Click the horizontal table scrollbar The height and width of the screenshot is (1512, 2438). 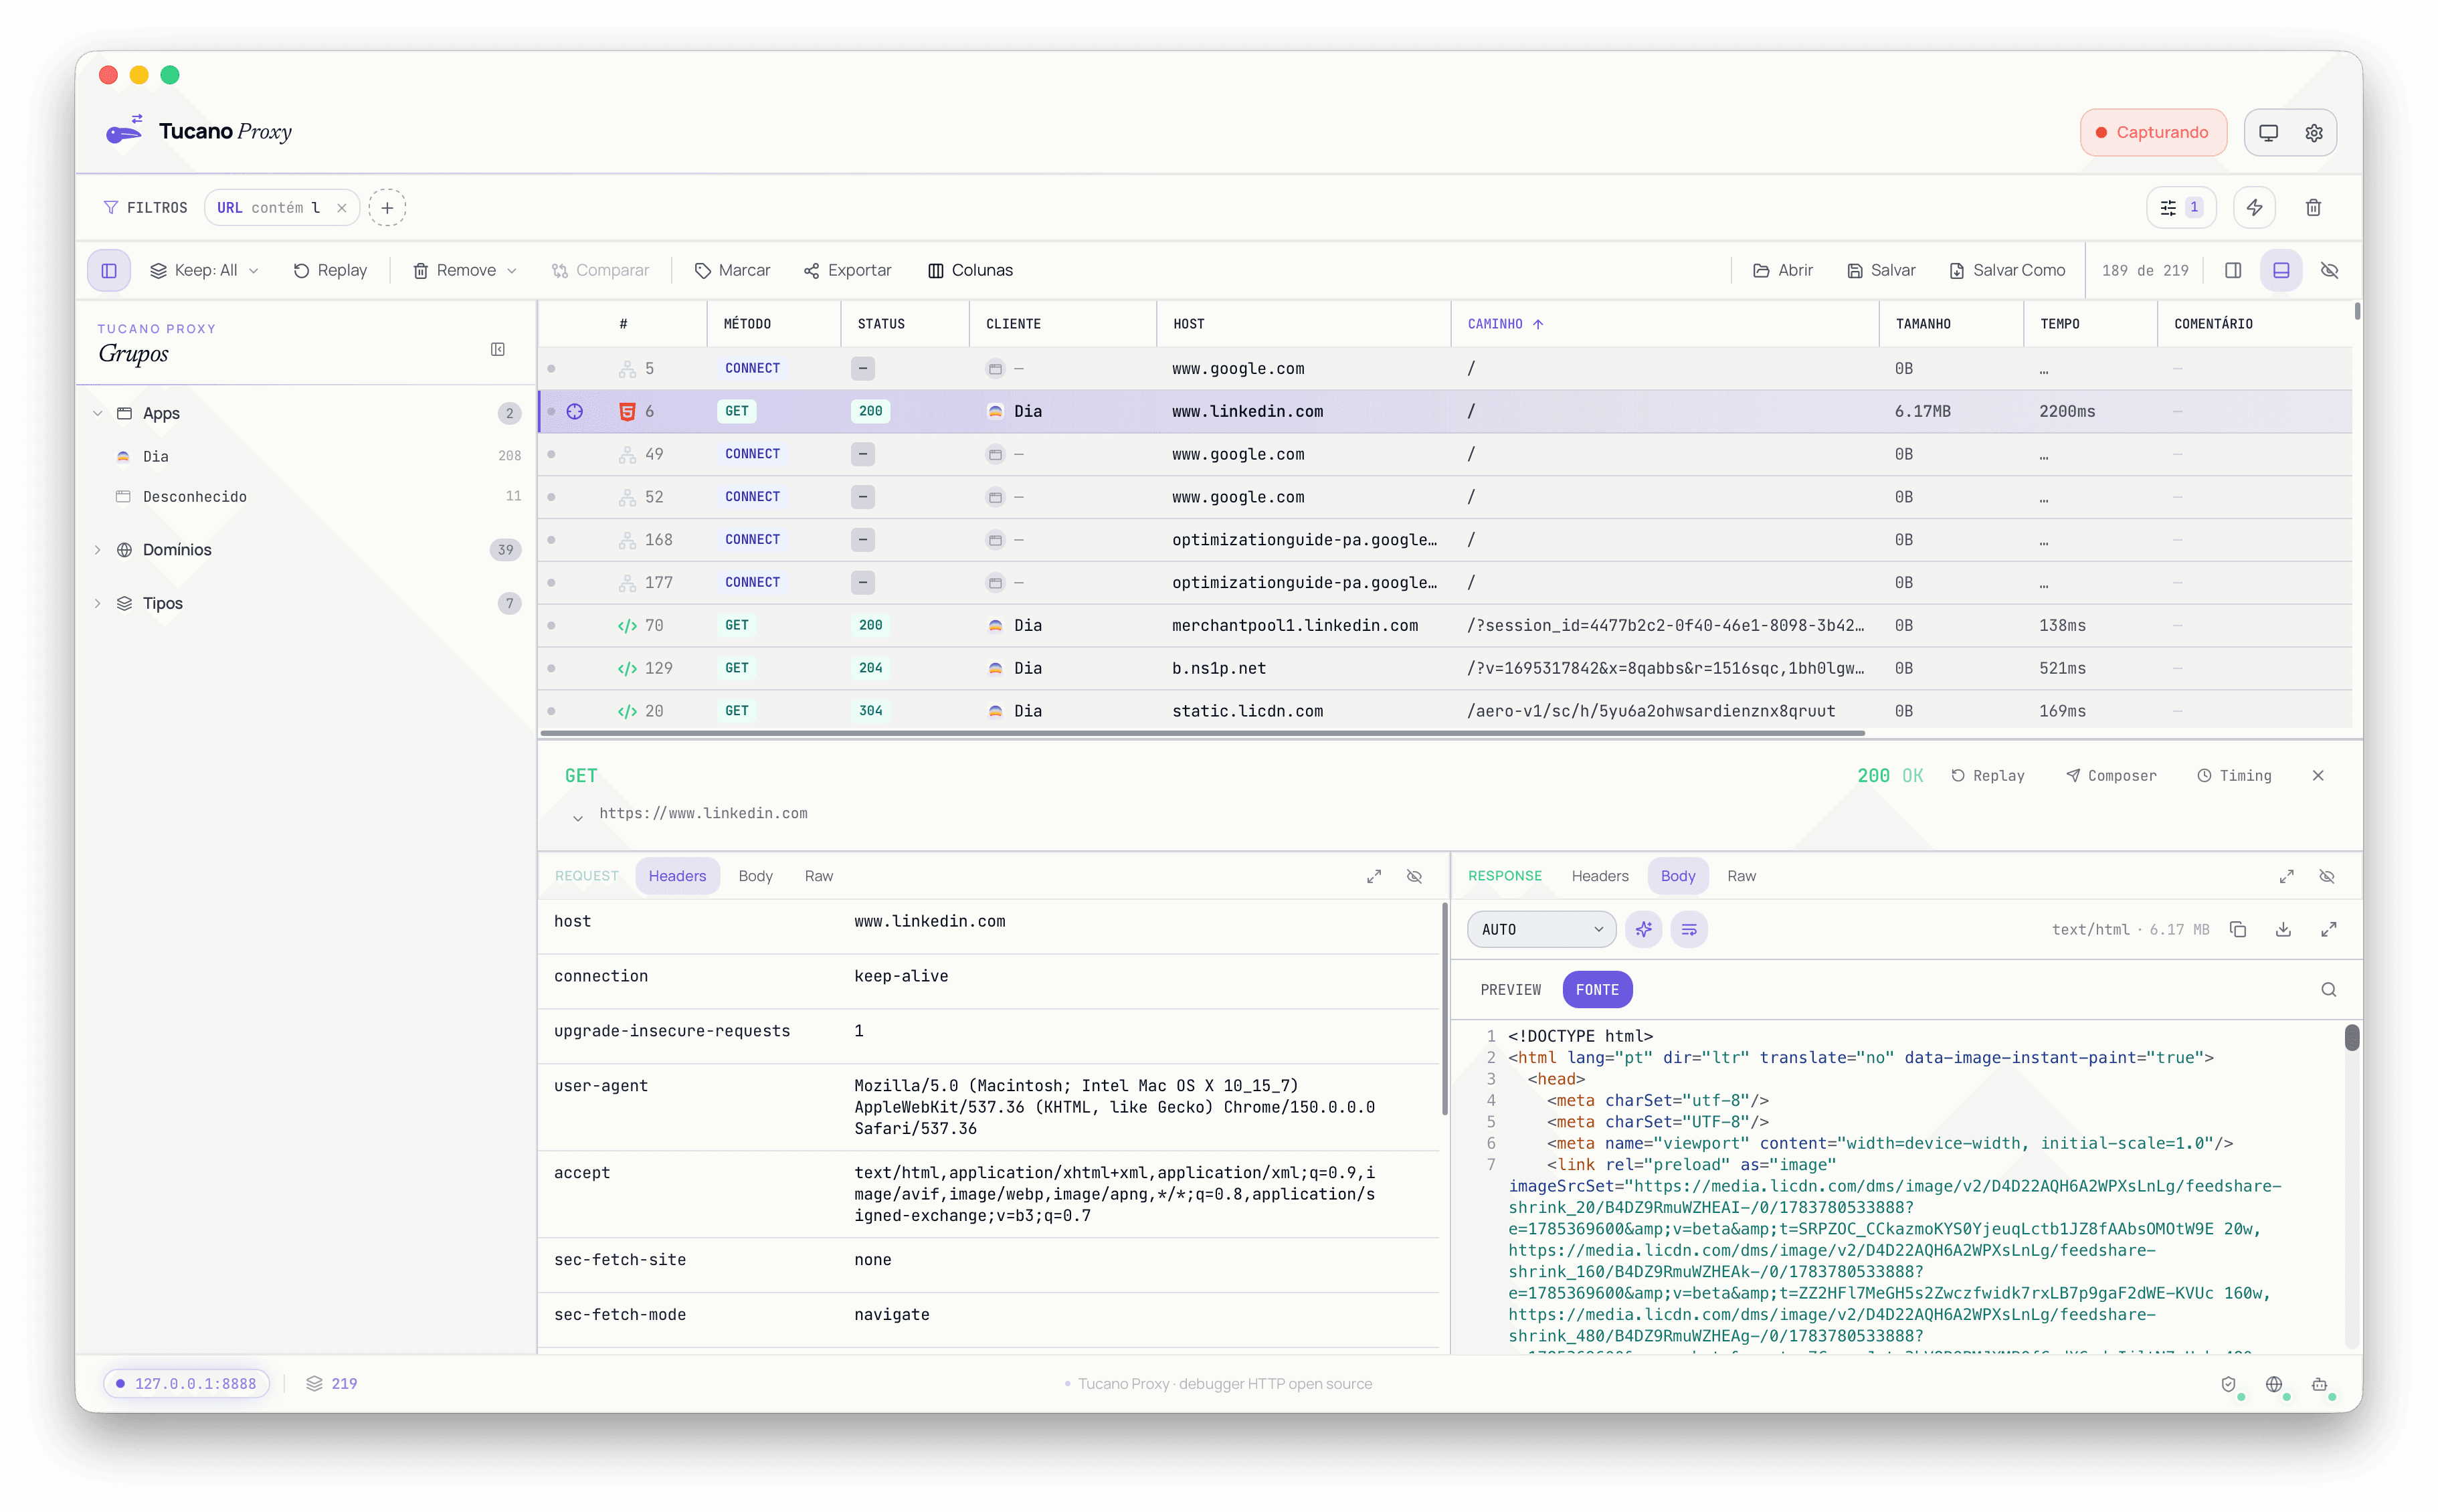[1202, 733]
